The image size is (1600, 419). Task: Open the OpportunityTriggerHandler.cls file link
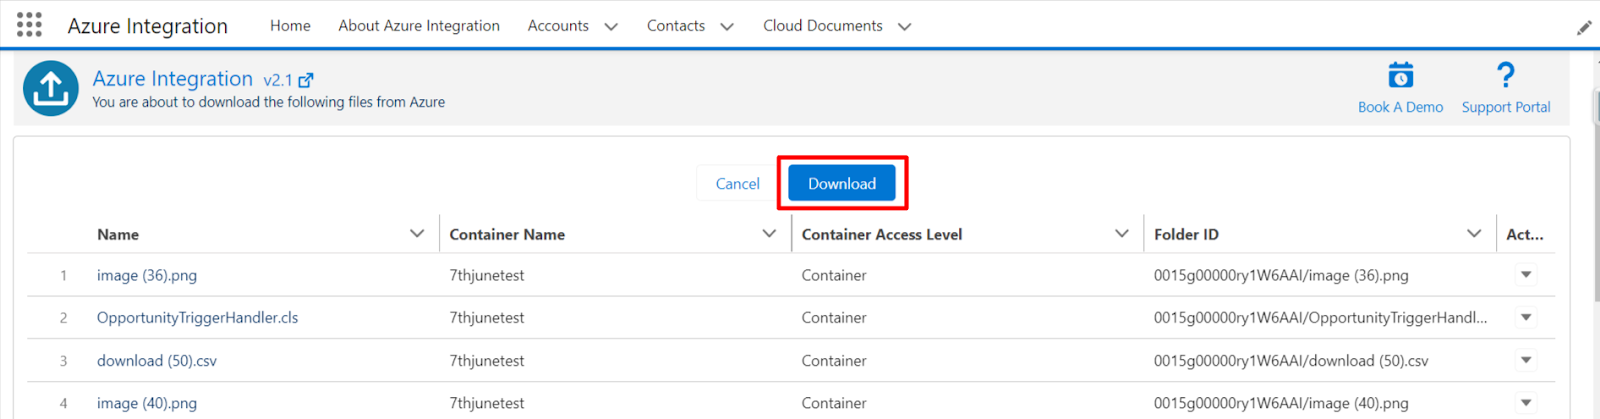pos(197,318)
